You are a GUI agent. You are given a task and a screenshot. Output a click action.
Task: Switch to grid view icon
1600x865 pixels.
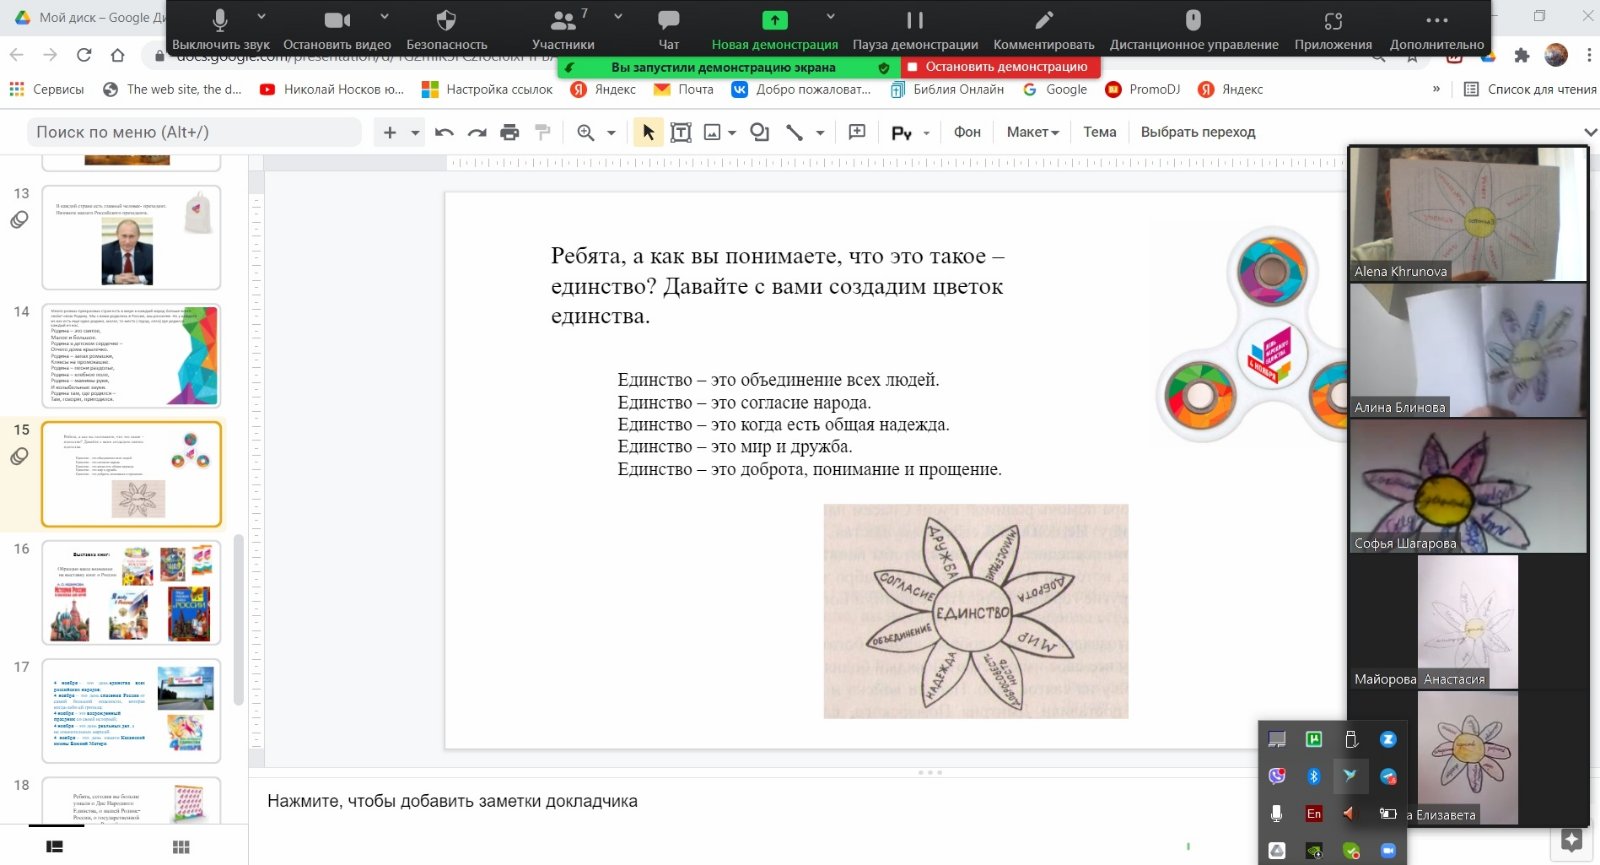(181, 847)
